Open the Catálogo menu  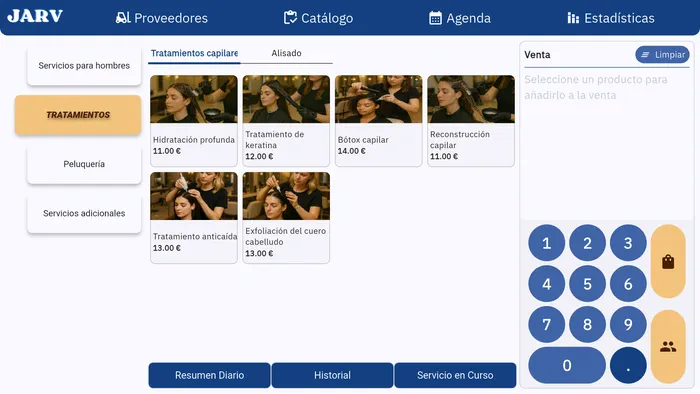tap(318, 18)
